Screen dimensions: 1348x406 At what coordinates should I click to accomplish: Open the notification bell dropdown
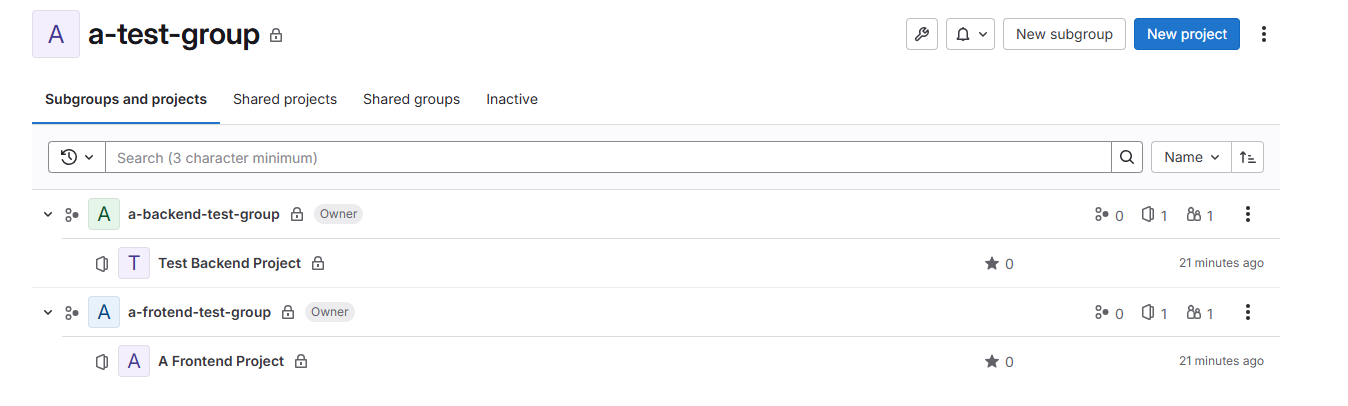point(970,34)
